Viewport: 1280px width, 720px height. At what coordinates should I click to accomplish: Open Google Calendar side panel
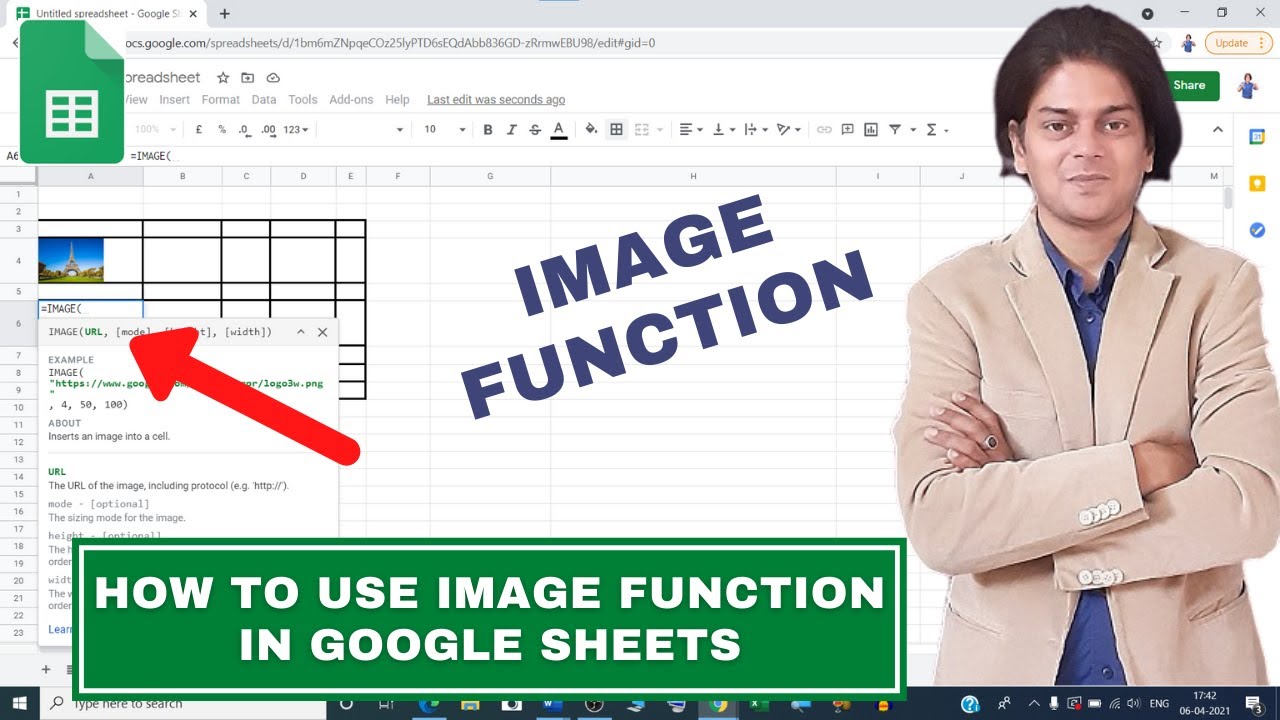[1257, 137]
